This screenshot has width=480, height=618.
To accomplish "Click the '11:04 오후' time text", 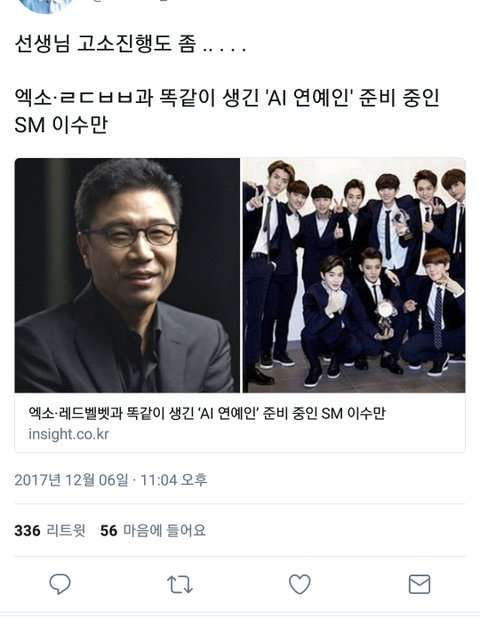I will tap(174, 480).
